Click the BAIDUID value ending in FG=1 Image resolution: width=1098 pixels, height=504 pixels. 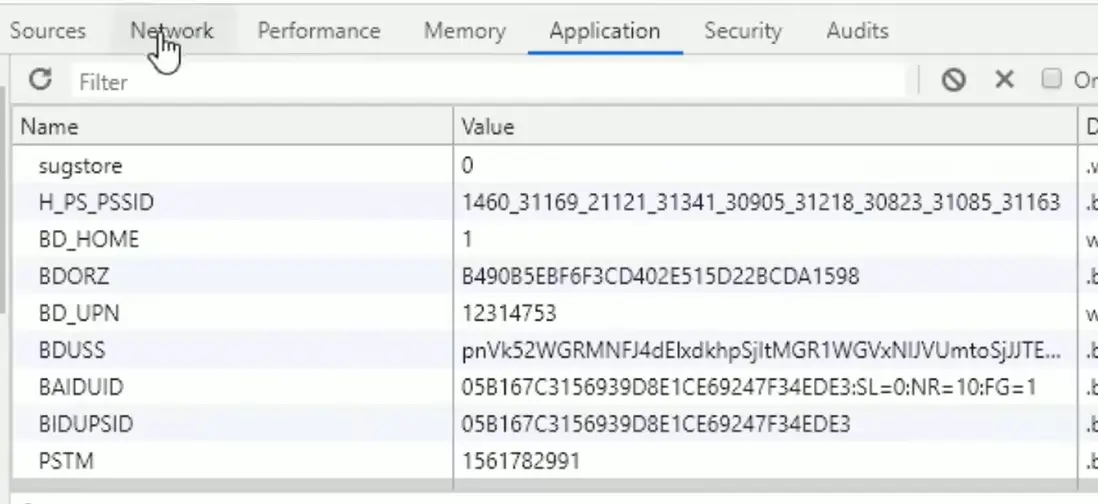749,387
